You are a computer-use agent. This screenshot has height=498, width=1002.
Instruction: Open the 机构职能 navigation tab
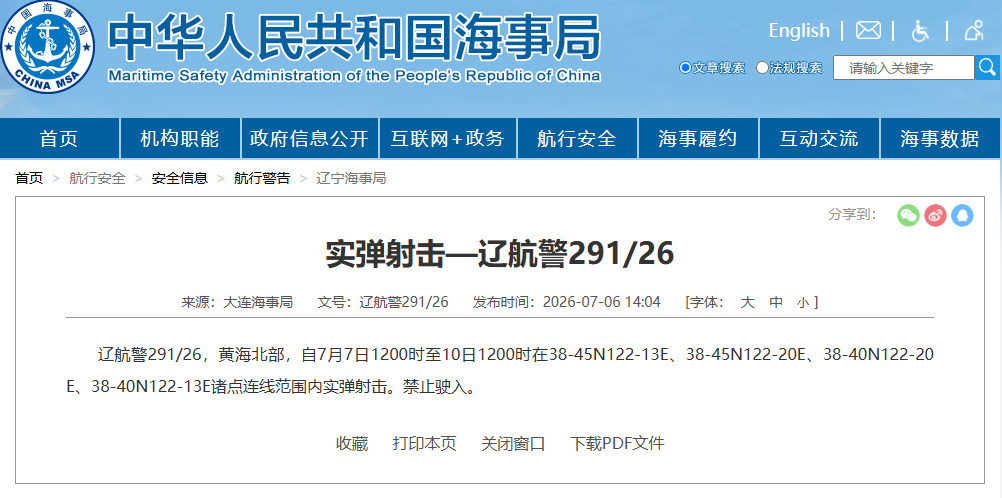[x=180, y=138]
